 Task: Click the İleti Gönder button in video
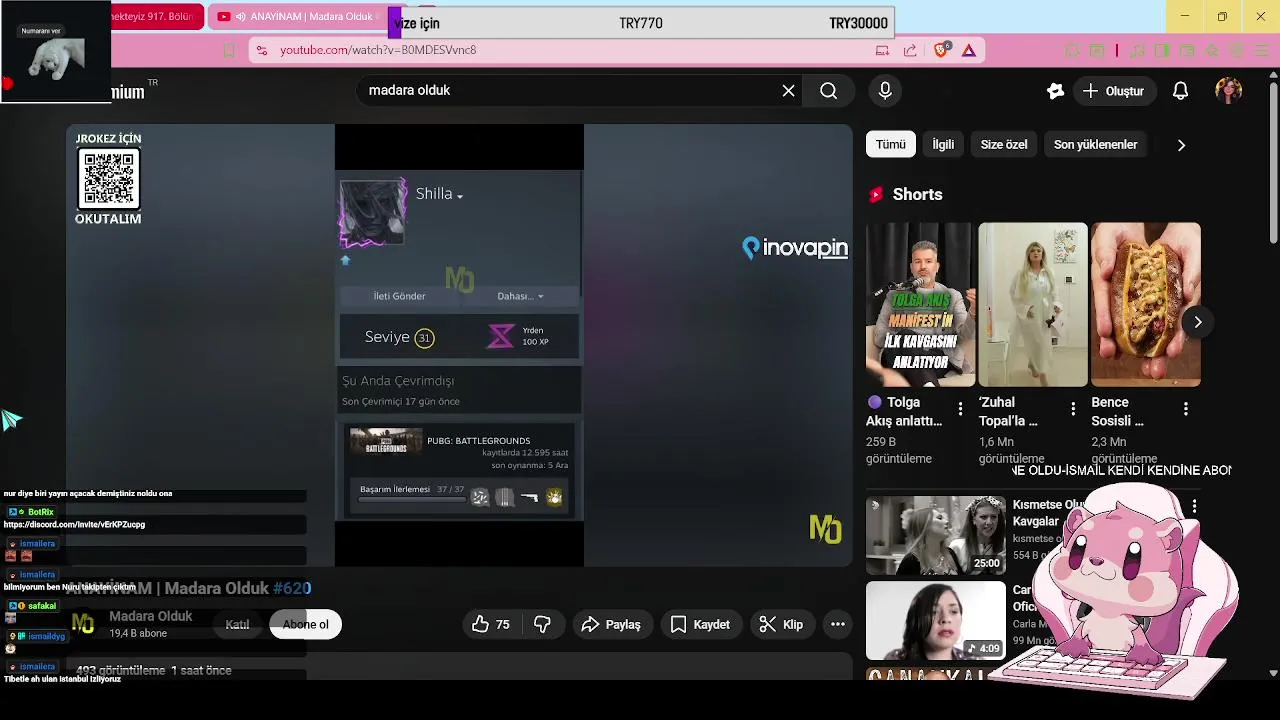click(x=399, y=296)
